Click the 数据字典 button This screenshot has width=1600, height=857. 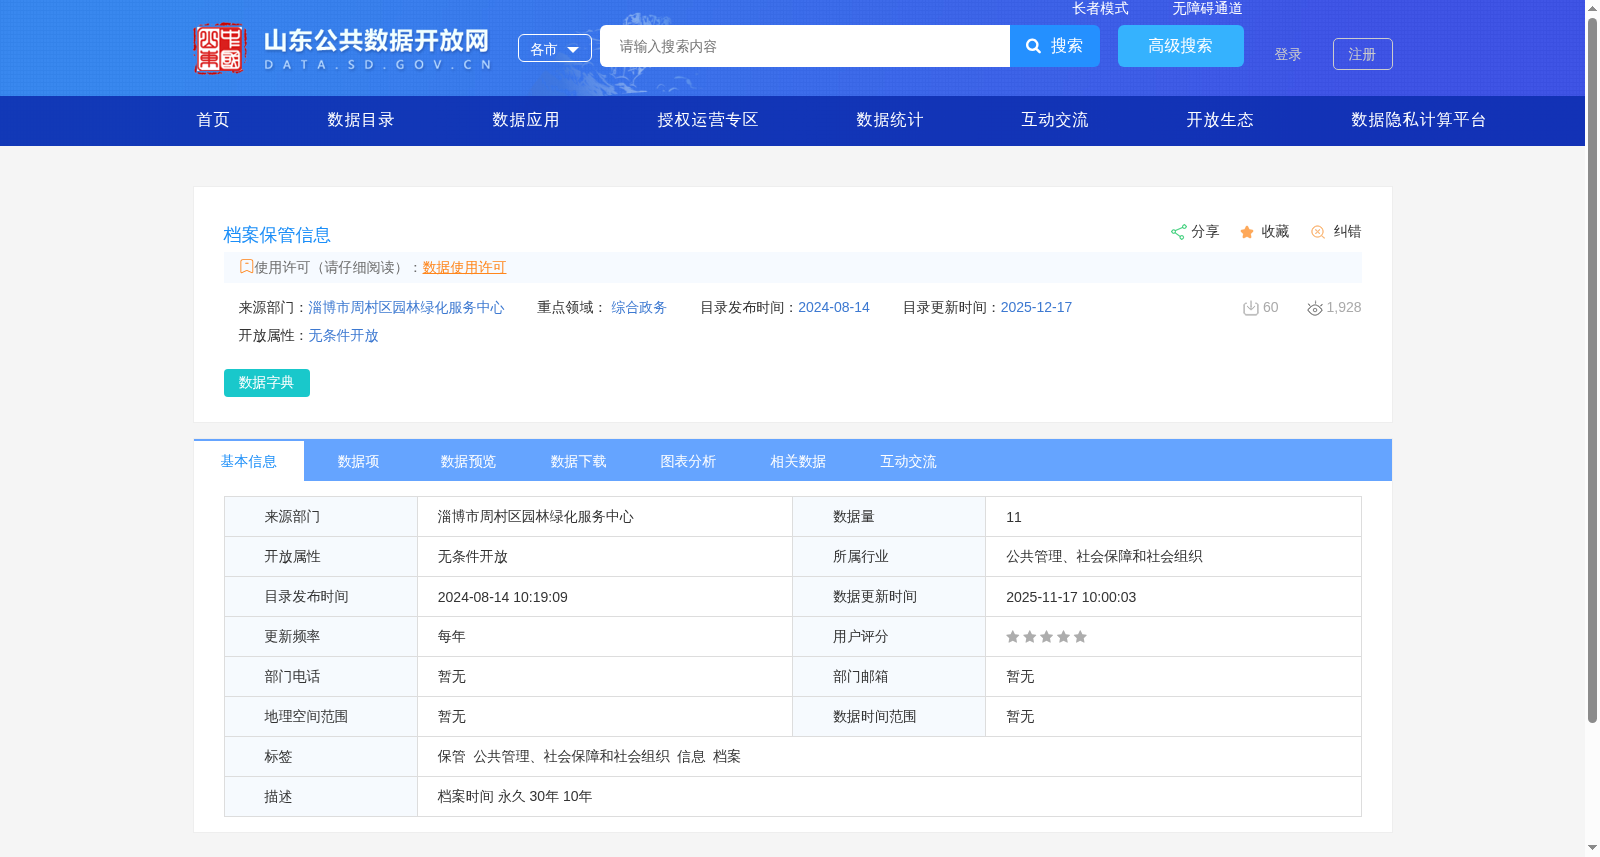[x=267, y=383]
